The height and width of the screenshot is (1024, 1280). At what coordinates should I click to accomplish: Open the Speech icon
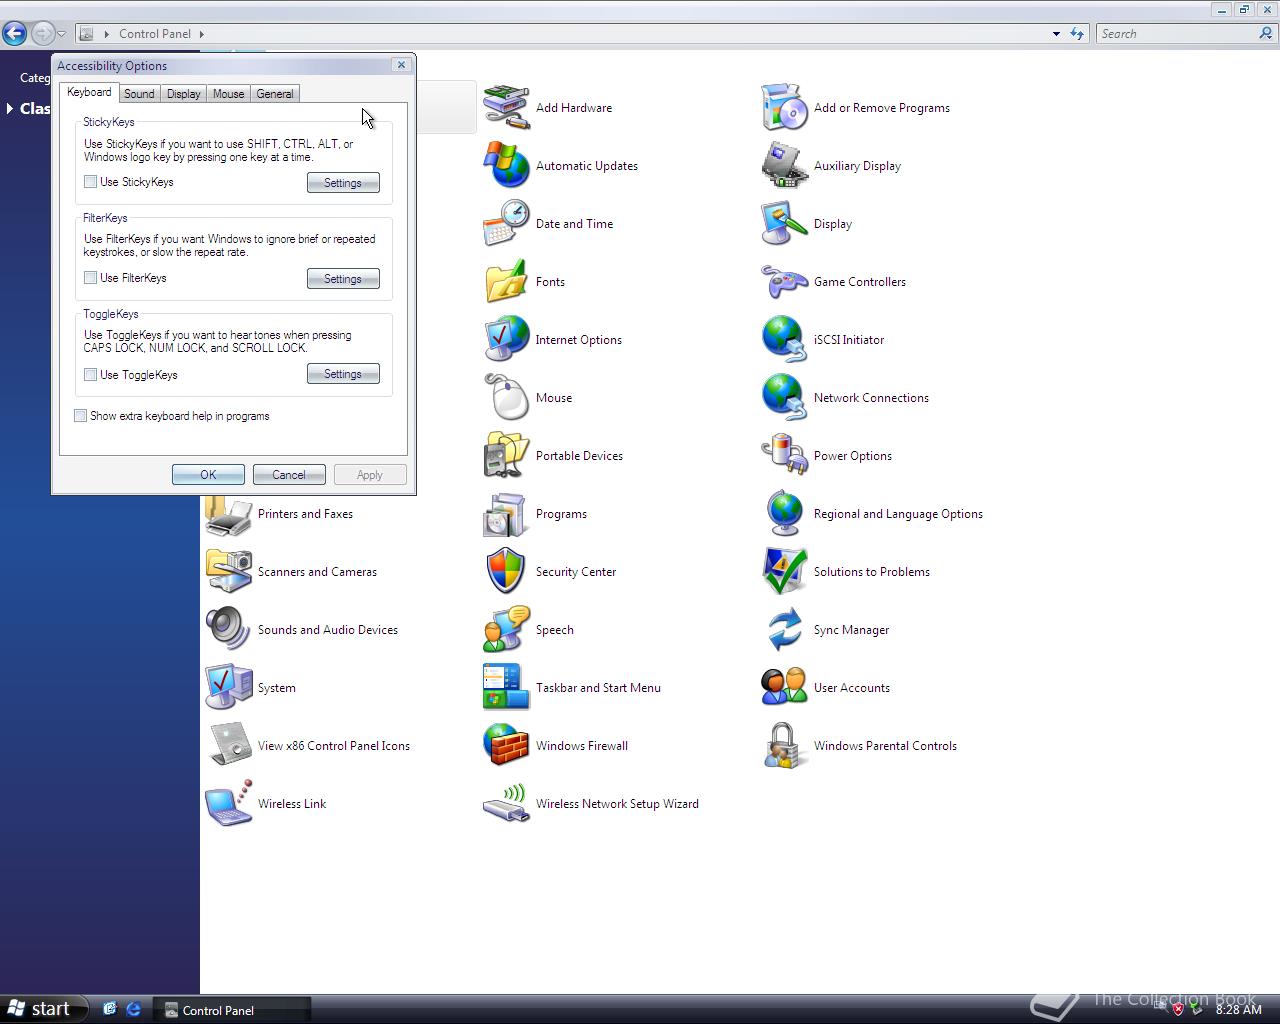[x=506, y=630]
